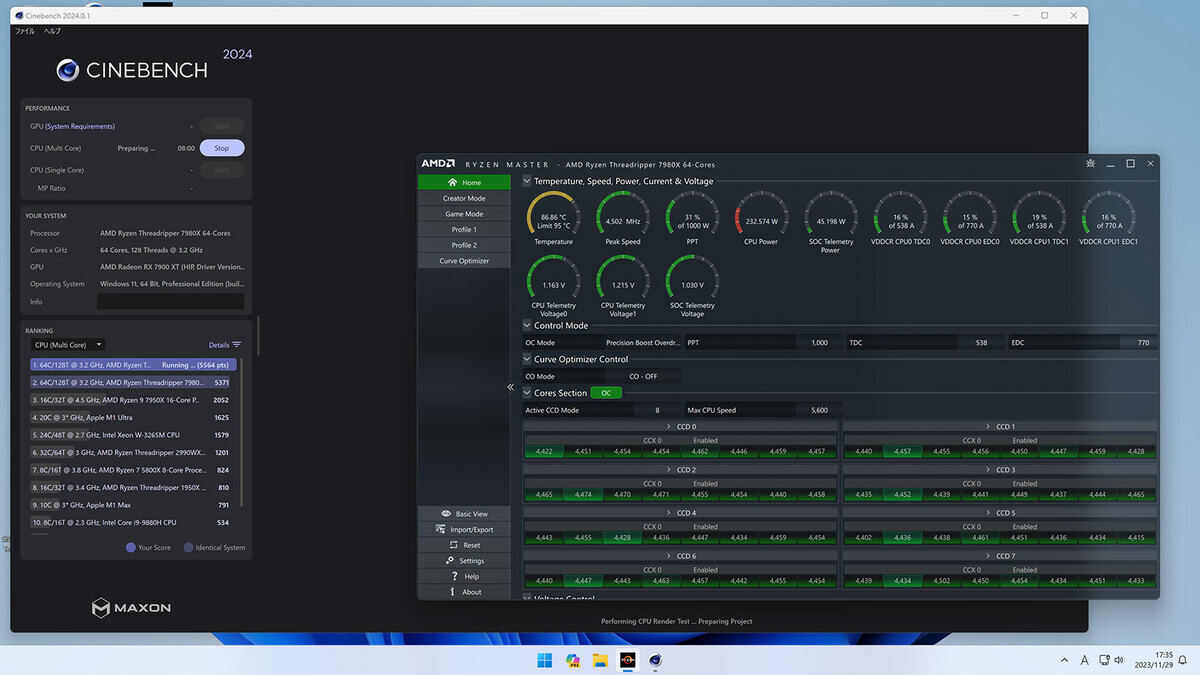Select the Intel Xeon W-3265M ranking row
Screen dimensions: 1200x675
pos(133,435)
